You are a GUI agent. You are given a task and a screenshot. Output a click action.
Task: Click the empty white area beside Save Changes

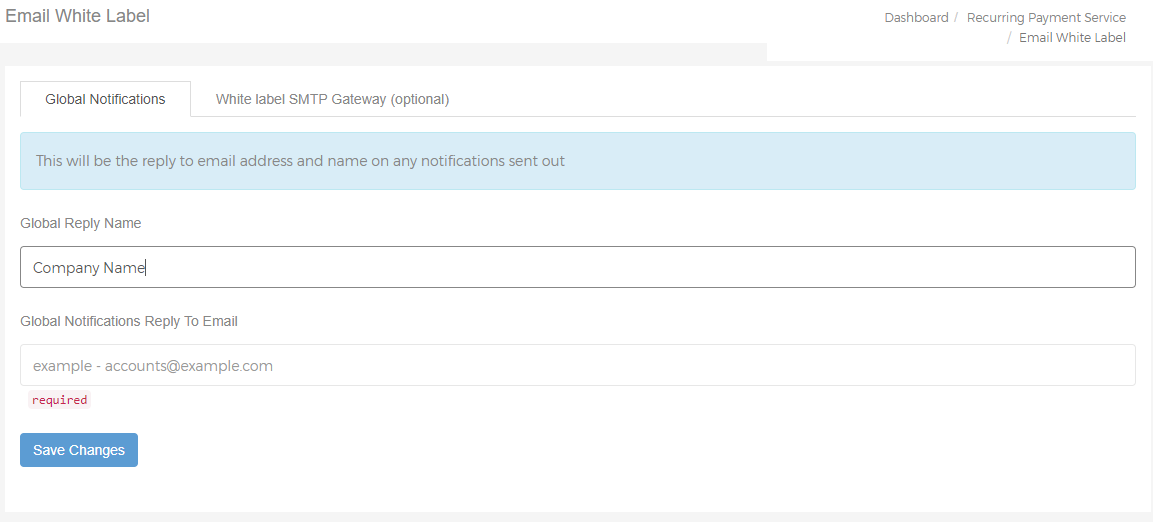pyautogui.click(x=588, y=450)
